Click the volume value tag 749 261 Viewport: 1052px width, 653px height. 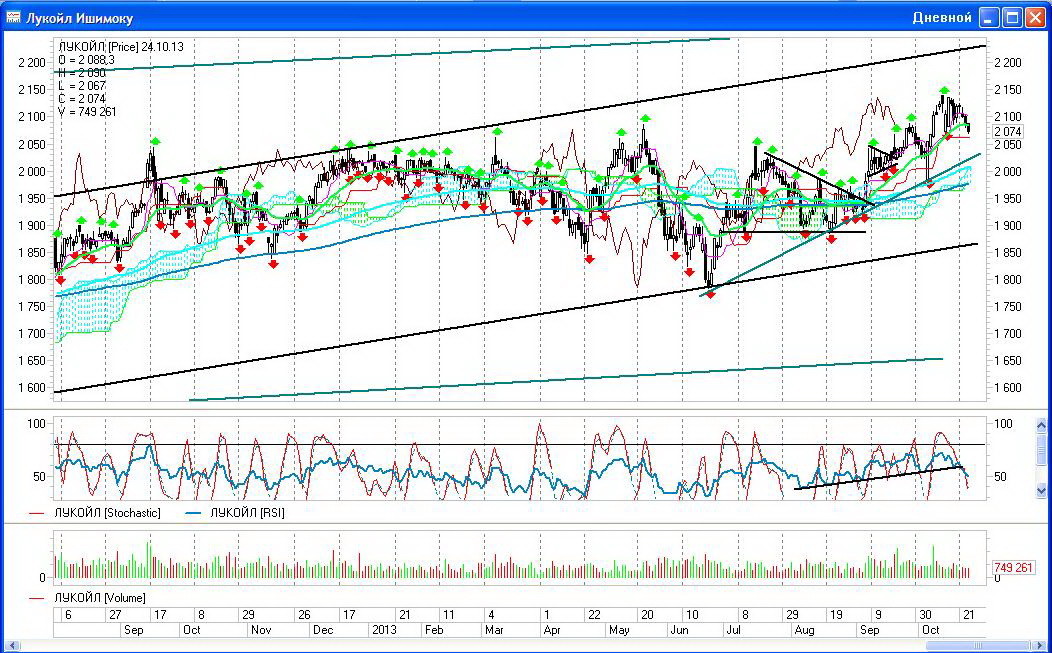(1012, 568)
